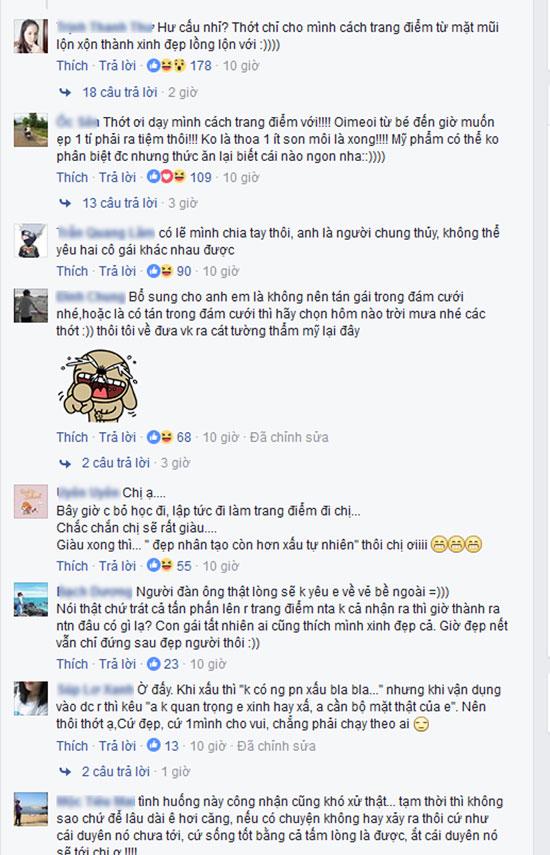Viewport: 550px width, 855px height.
Task: Click Trả lời on the 'Người đàn ông thật lòng' comment
Action: [118, 664]
